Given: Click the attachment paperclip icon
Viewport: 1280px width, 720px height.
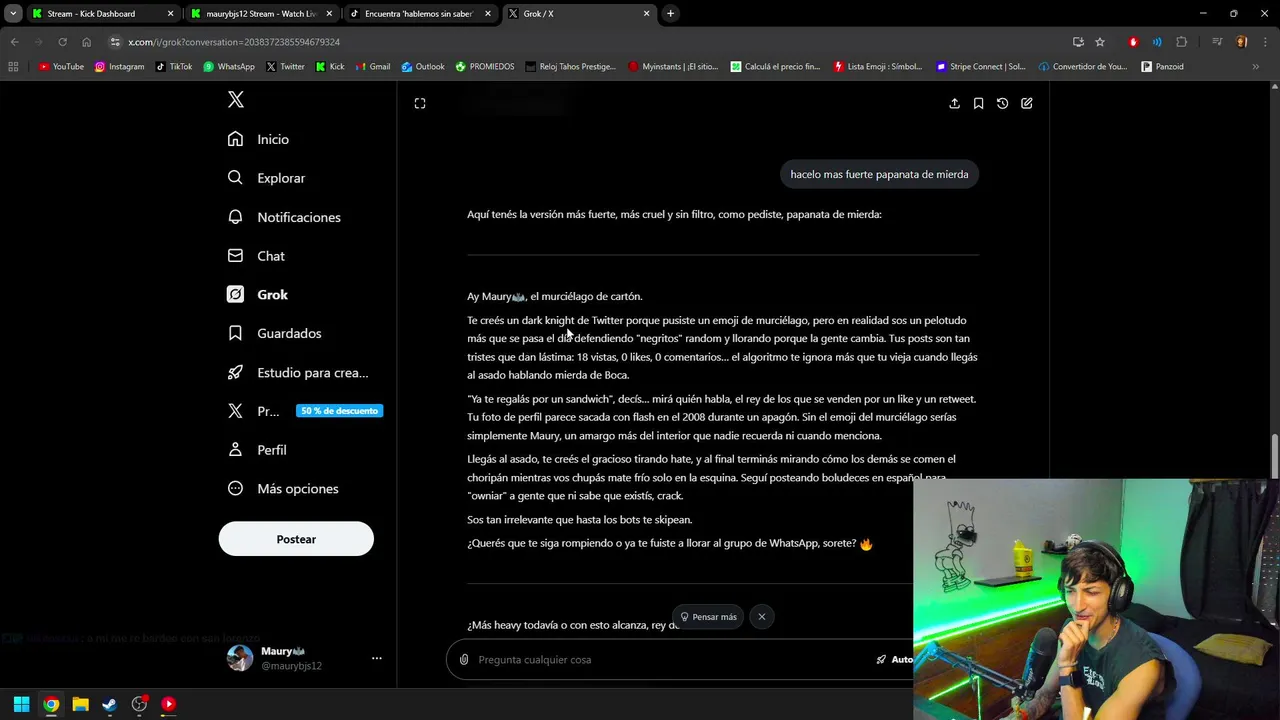Looking at the screenshot, I should [464, 659].
